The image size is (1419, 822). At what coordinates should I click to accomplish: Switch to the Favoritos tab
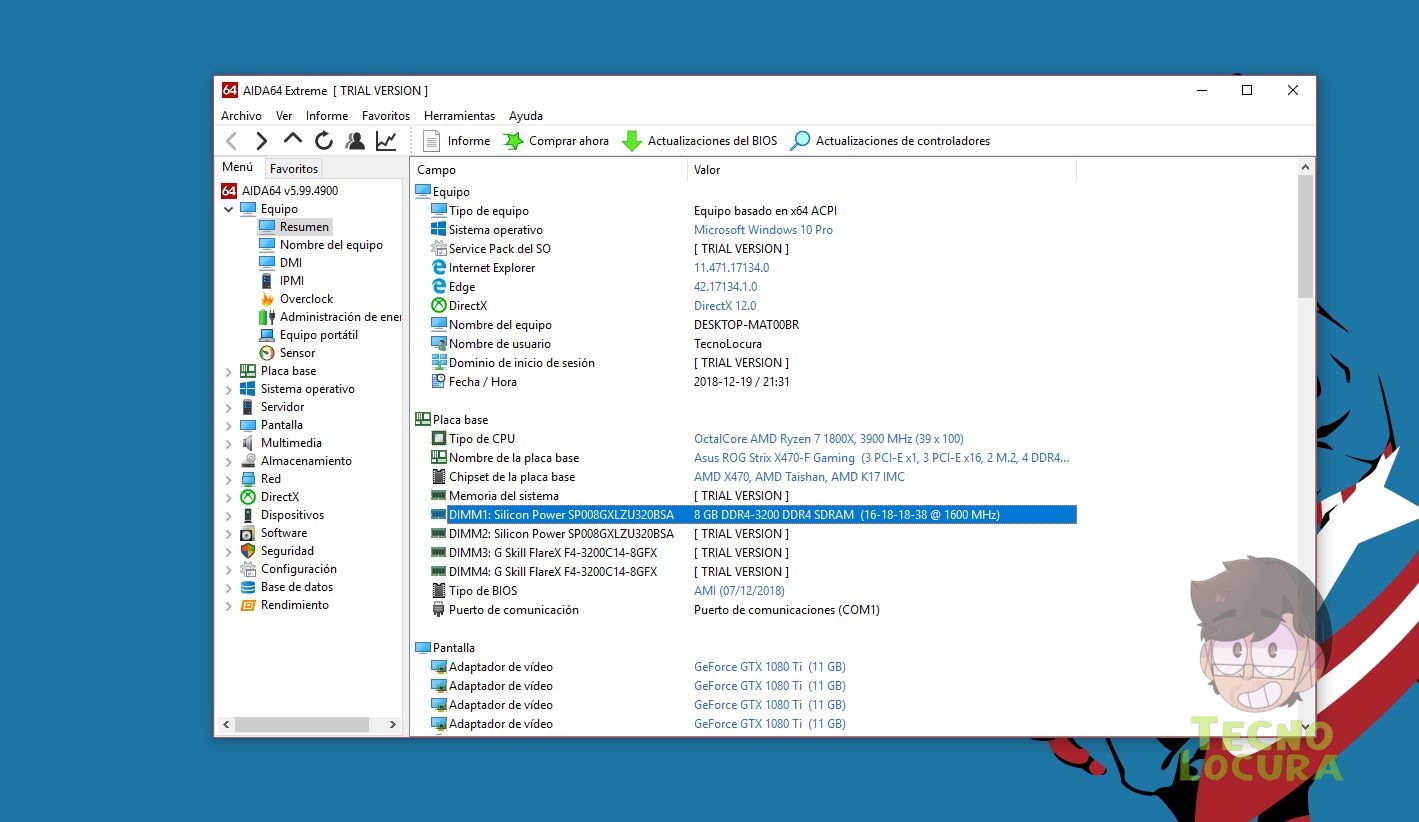click(294, 169)
